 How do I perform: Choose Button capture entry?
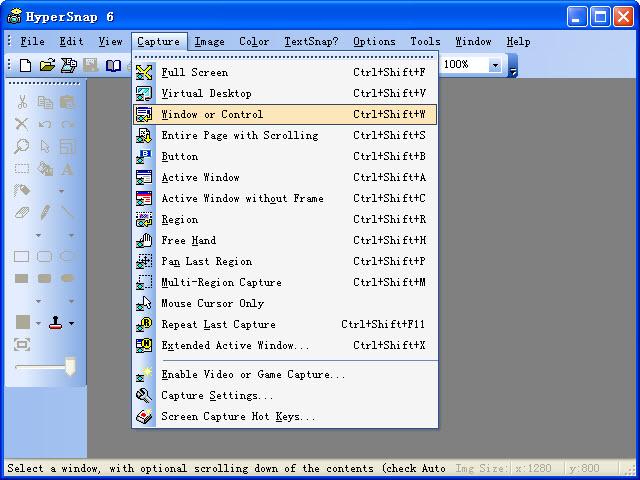[285, 156]
